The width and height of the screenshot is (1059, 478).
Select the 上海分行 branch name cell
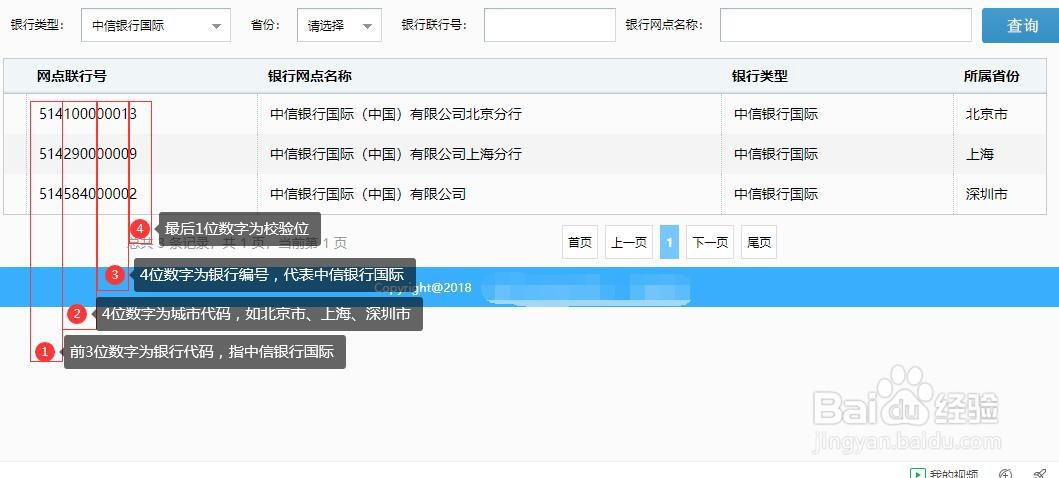pyautogui.click(x=396, y=154)
